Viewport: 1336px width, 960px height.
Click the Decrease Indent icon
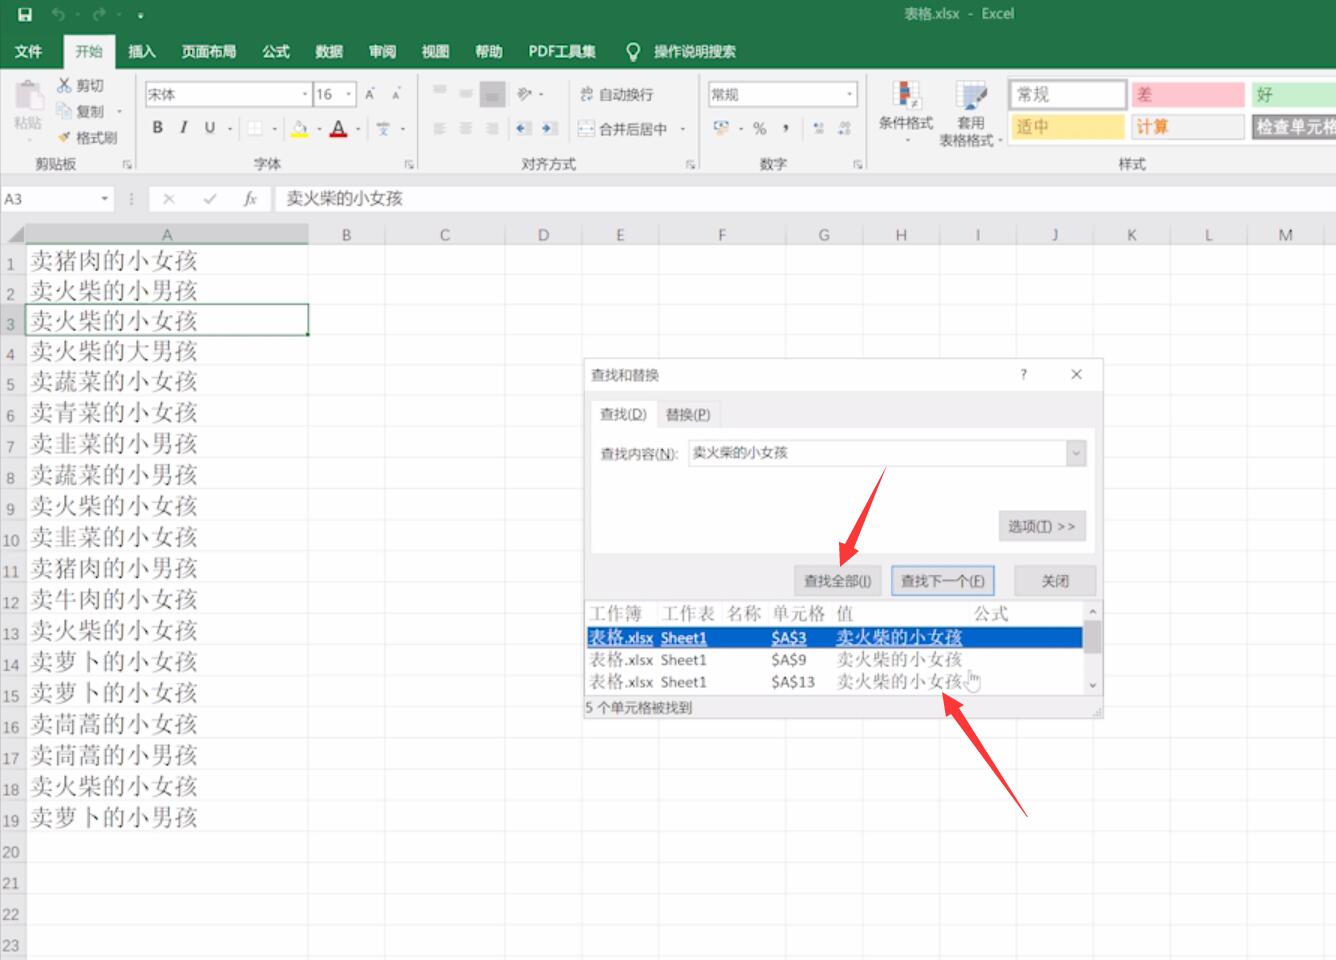pos(523,129)
